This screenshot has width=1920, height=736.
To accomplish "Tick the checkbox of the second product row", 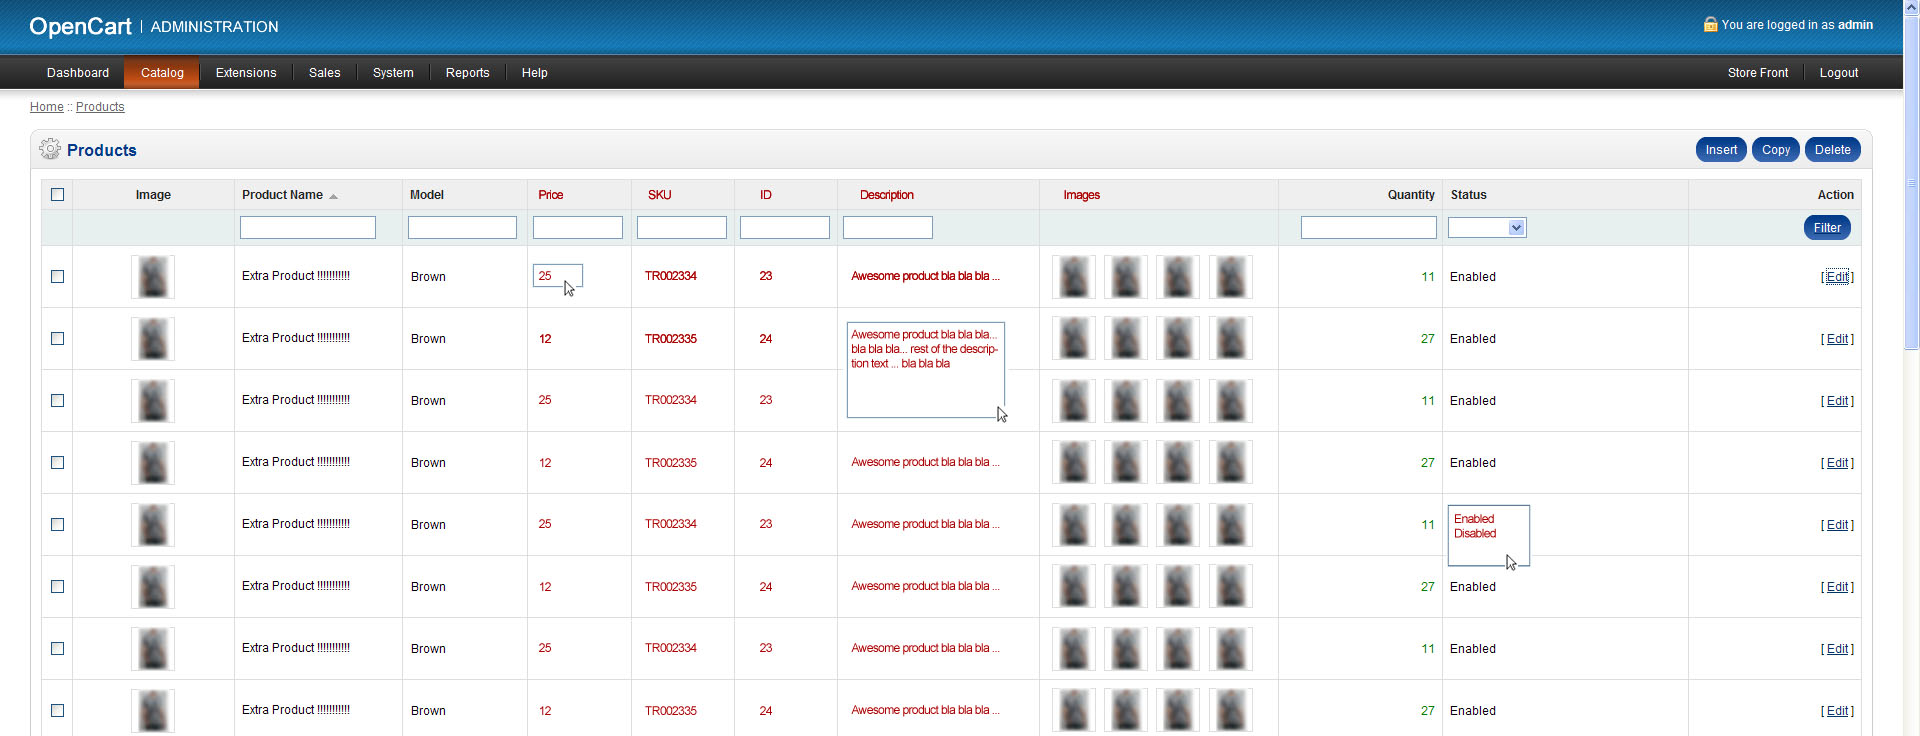I will (57, 339).
